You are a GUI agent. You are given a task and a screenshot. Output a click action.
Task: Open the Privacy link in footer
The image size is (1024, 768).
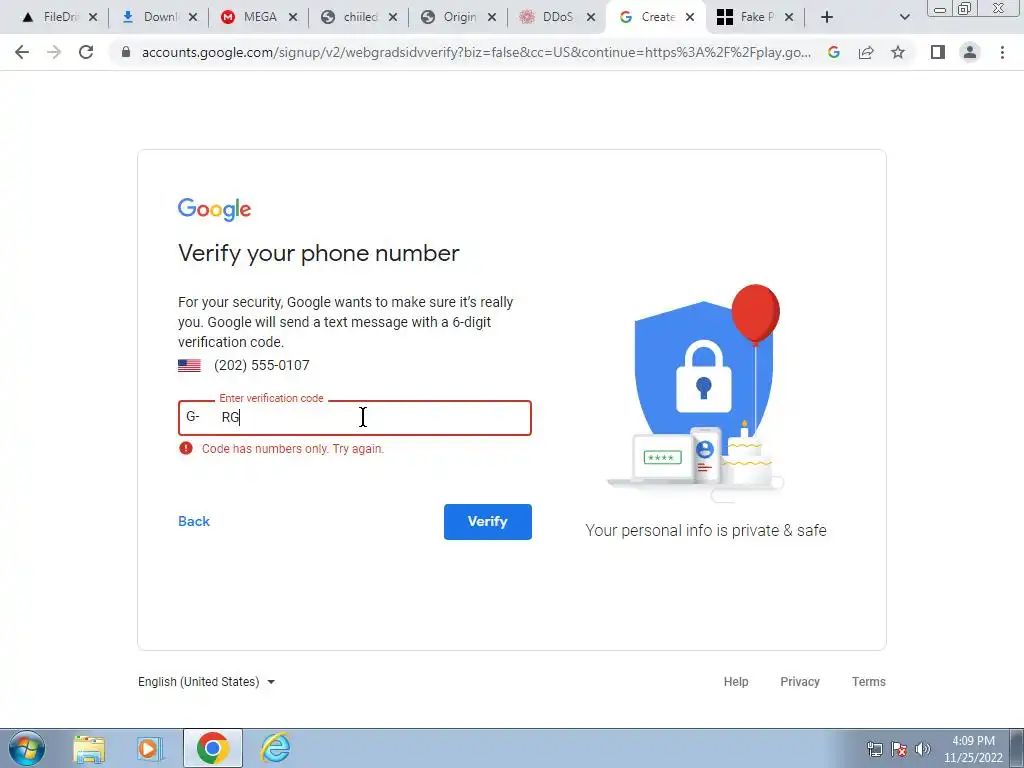pyautogui.click(x=800, y=682)
